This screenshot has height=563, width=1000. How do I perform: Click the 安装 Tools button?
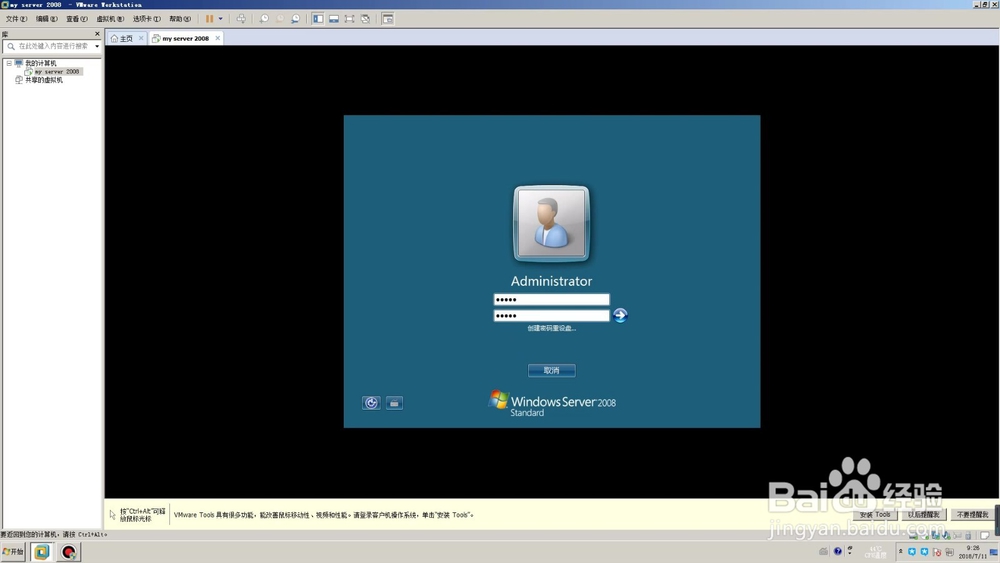pyautogui.click(x=875, y=515)
